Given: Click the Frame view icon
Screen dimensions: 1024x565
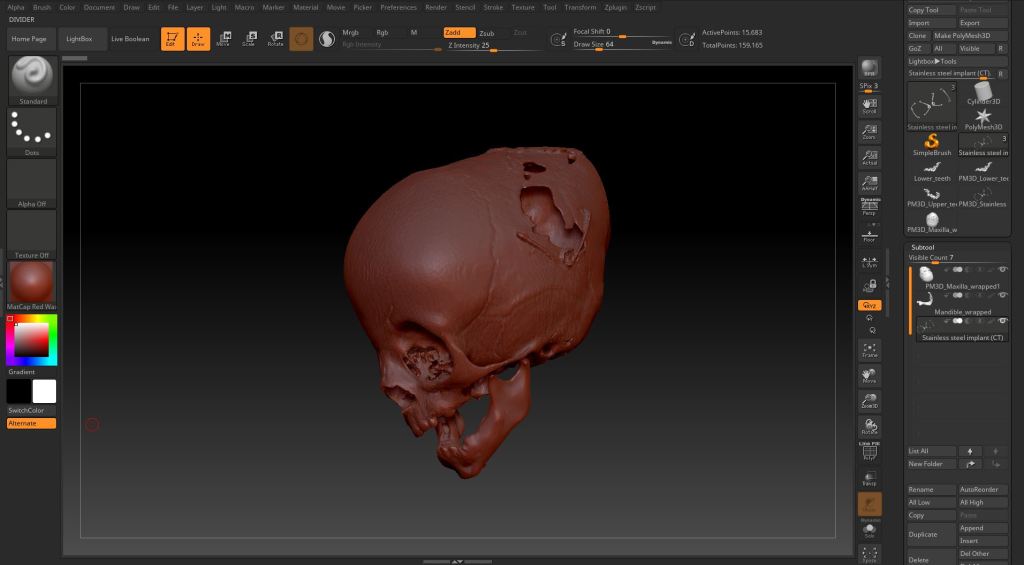Looking at the screenshot, I should click(x=869, y=349).
